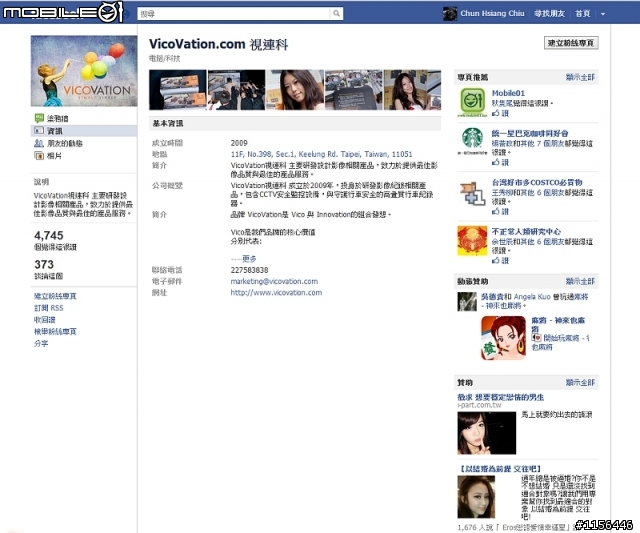
Task: Click the 373 talking-about count
Action: point(44,264)
